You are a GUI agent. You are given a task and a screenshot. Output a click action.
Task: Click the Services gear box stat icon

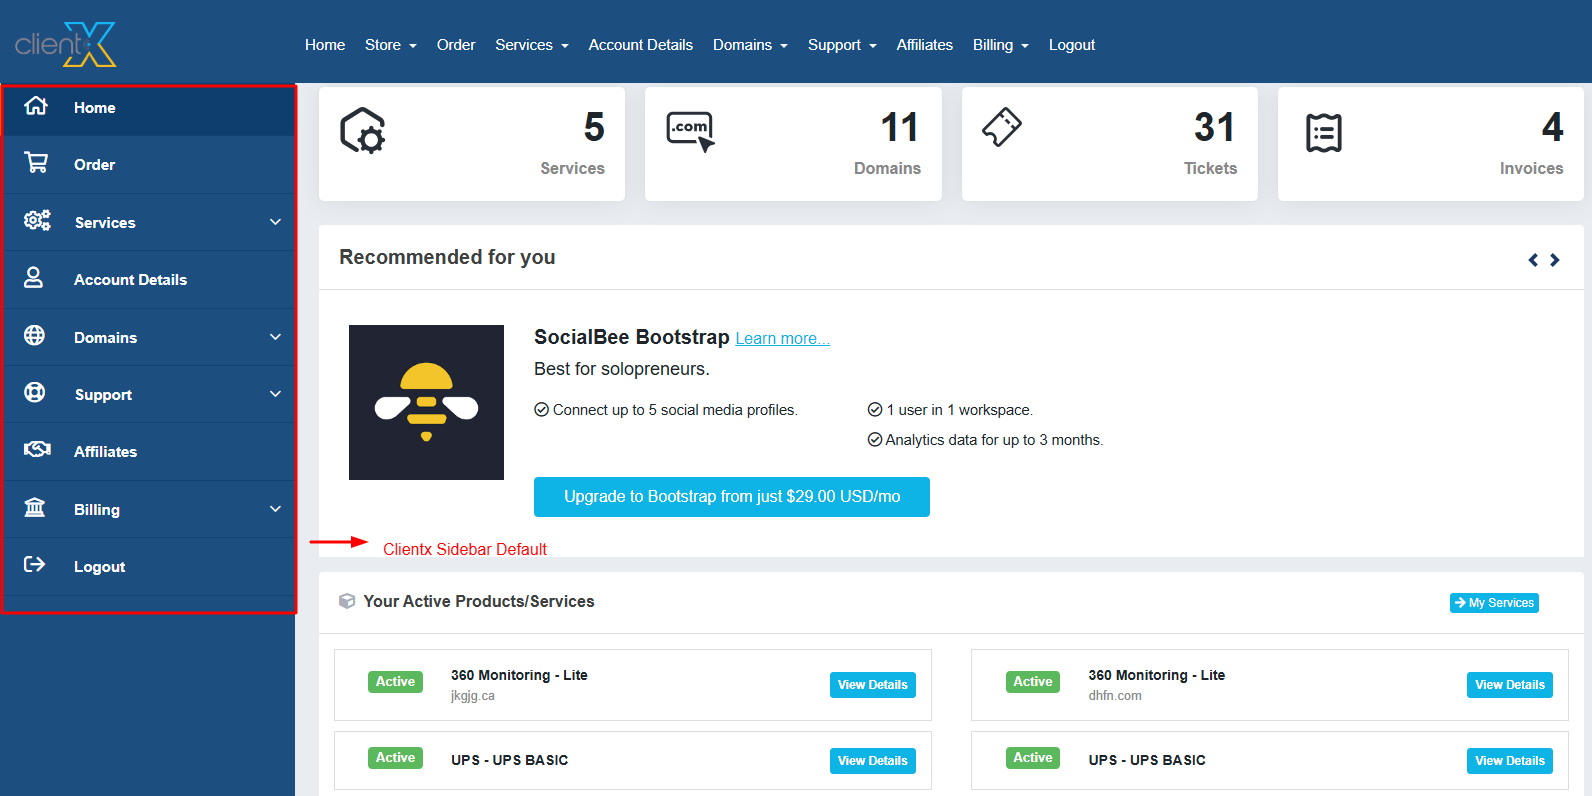(363, 131)
